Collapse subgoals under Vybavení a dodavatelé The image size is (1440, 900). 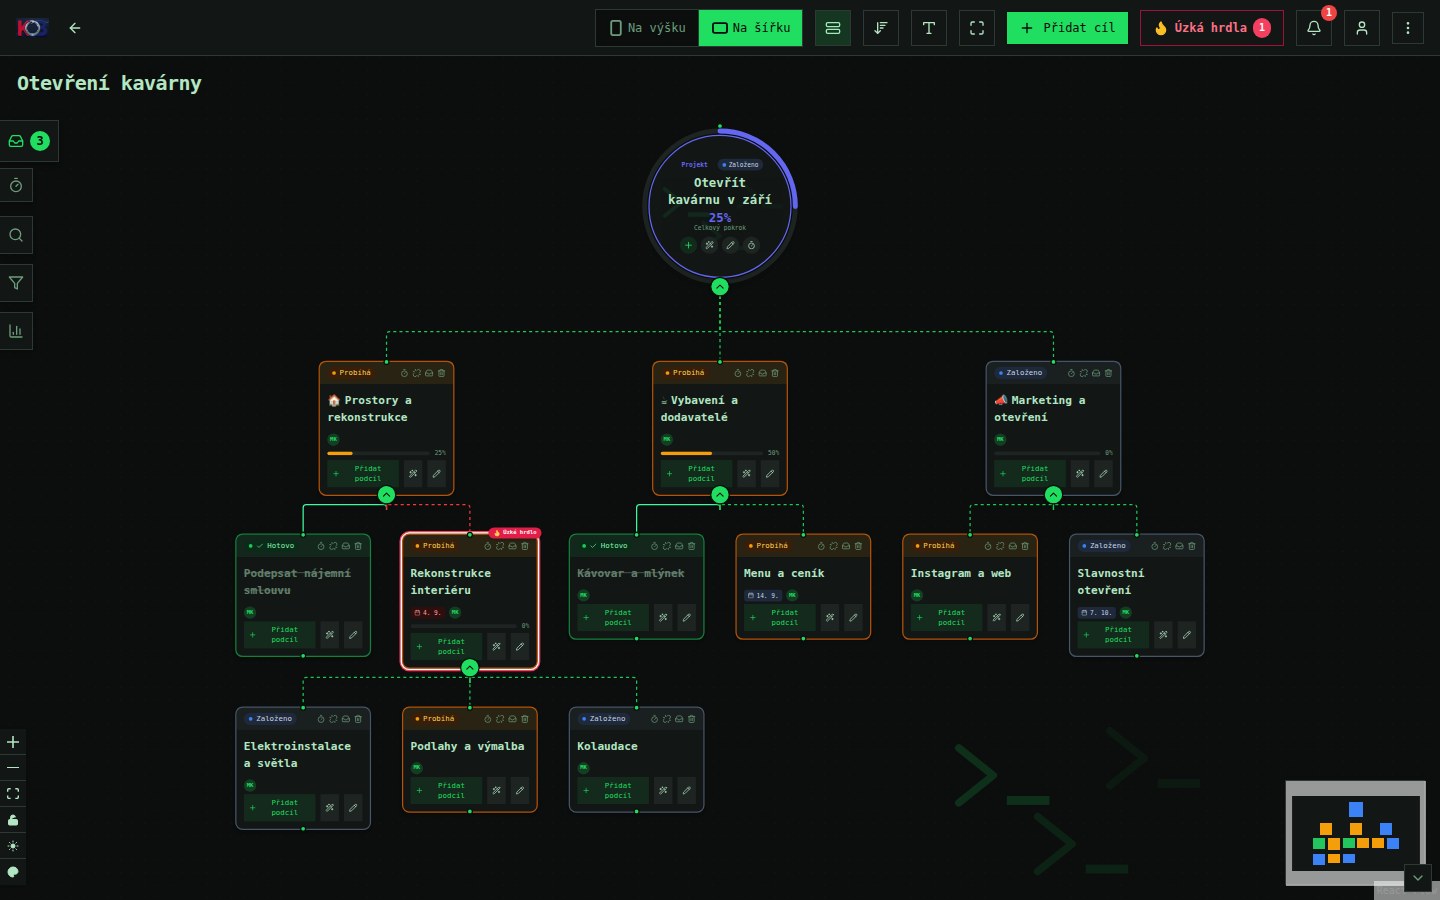[x=720, y=495]
